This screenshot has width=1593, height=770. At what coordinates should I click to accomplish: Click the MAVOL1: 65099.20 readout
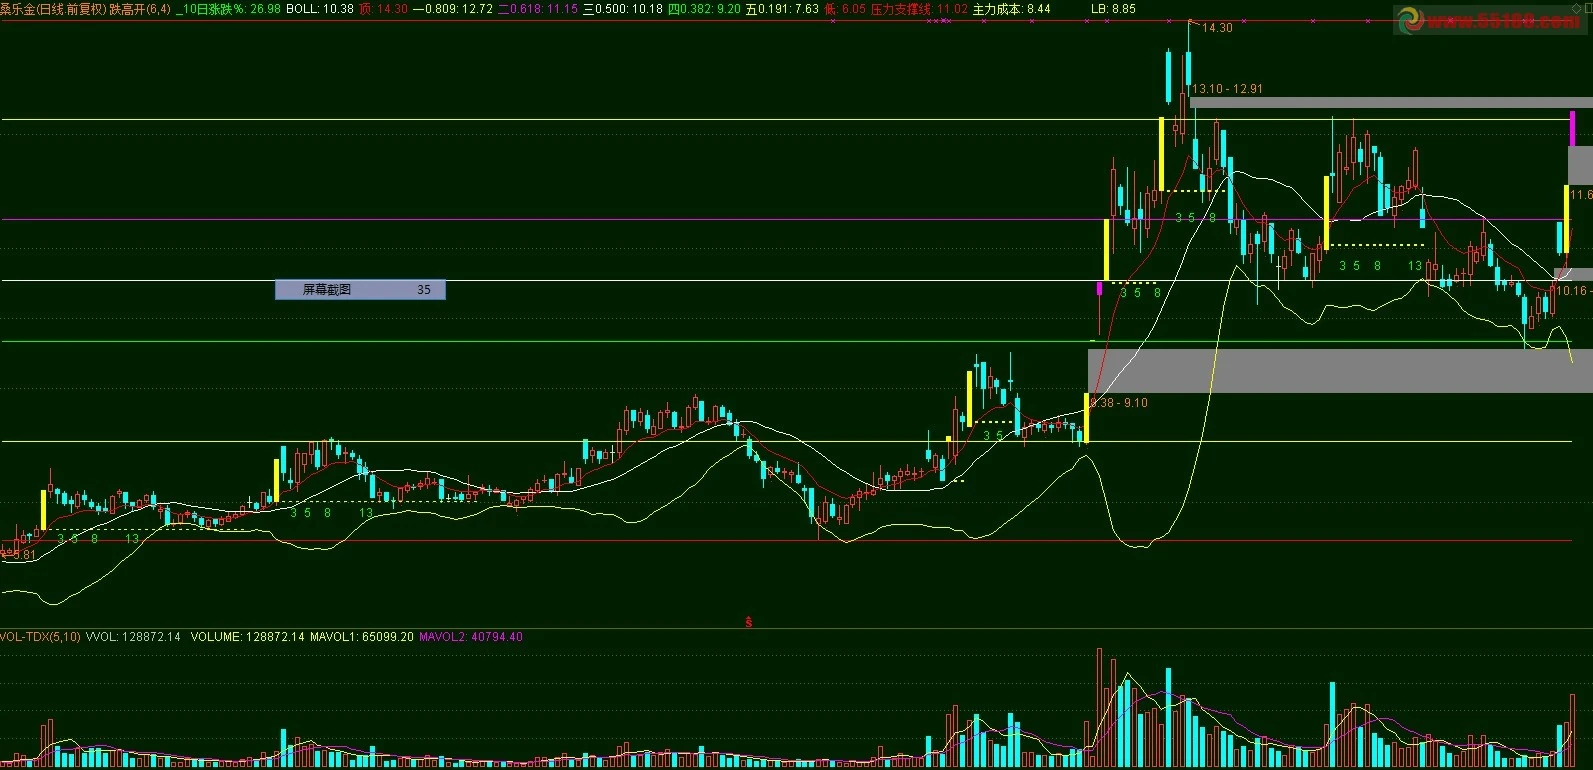[x=362, y=637]
